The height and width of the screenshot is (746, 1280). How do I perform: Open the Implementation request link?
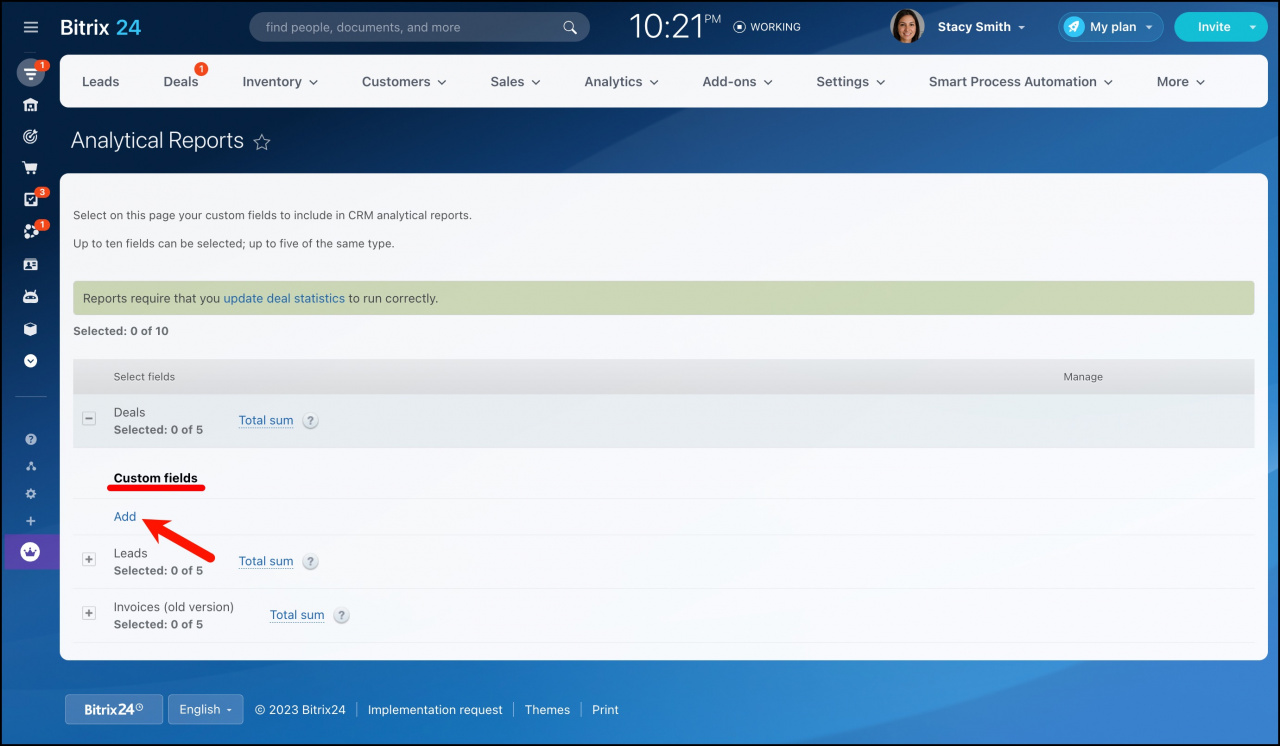(435, 710)
